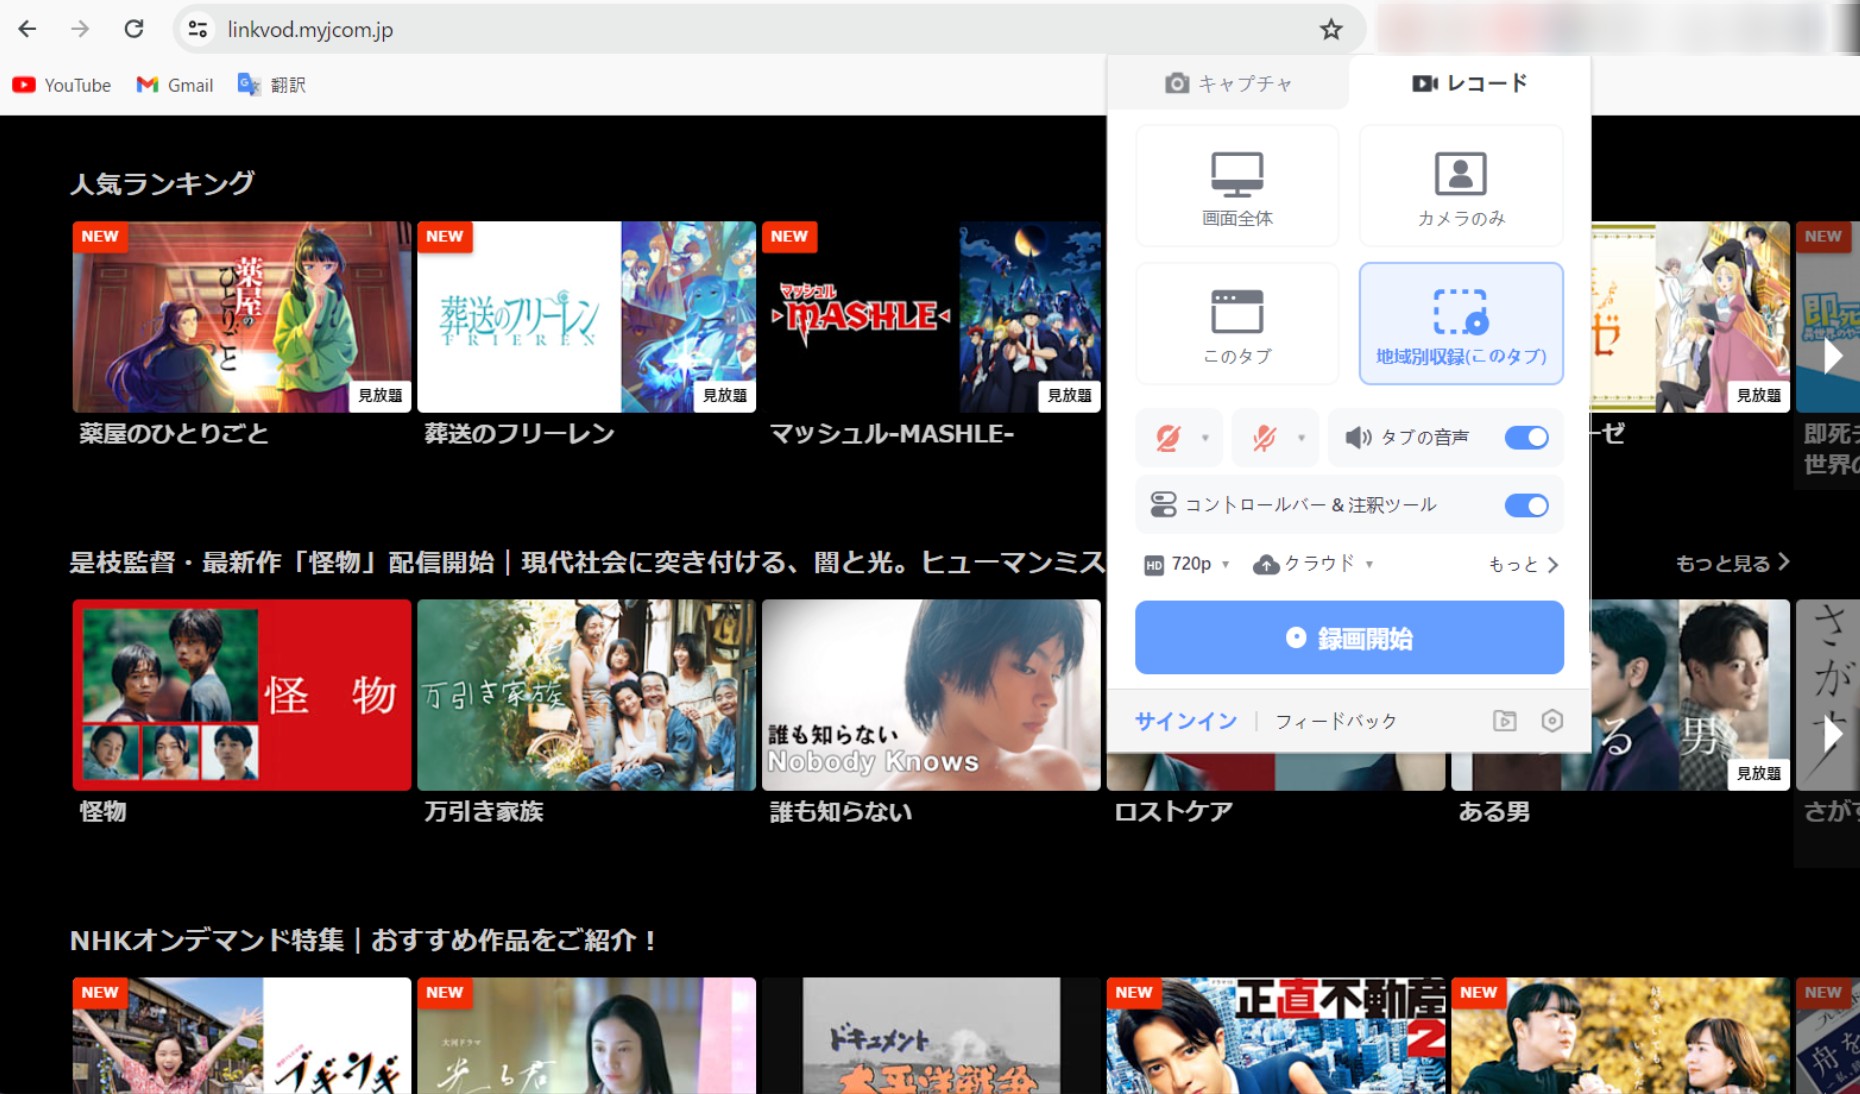Viewport: 1860px width, 1094px height.
Task: Toggle コントロールバー＆注釈ツール switch
Action: 1527,505
